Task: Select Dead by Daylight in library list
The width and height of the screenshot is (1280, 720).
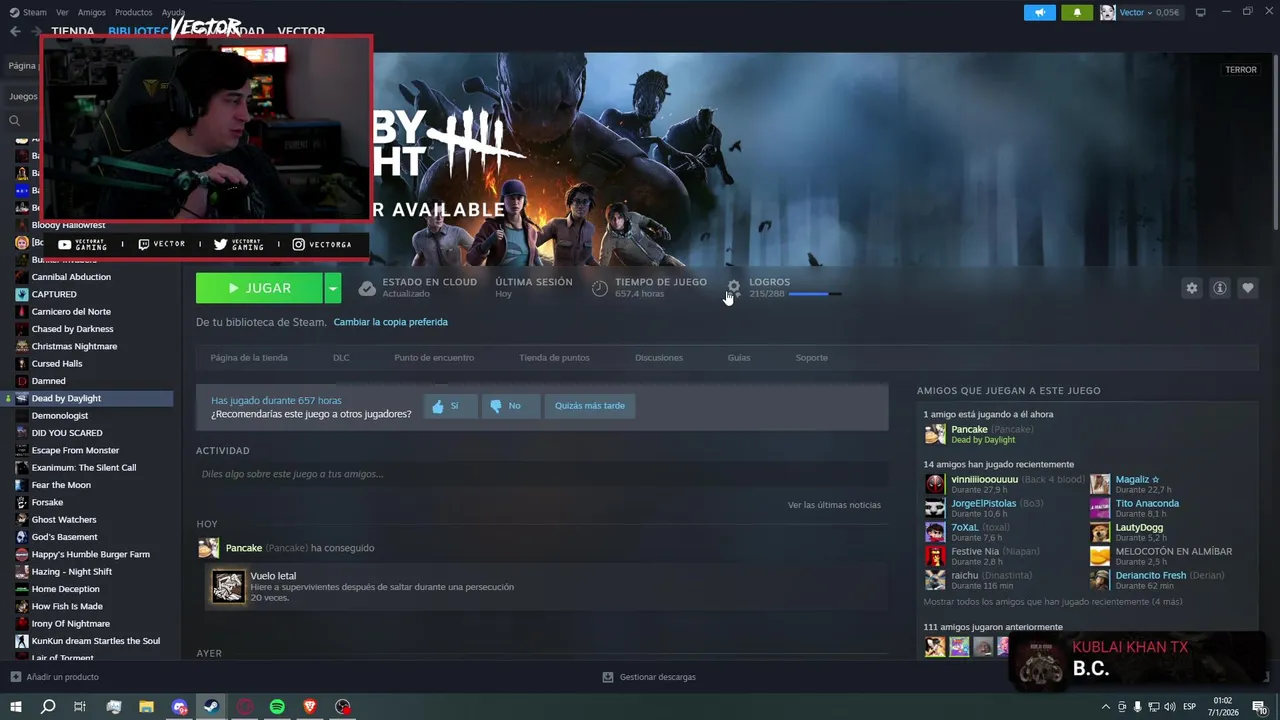Action: (x=87, y=398)
